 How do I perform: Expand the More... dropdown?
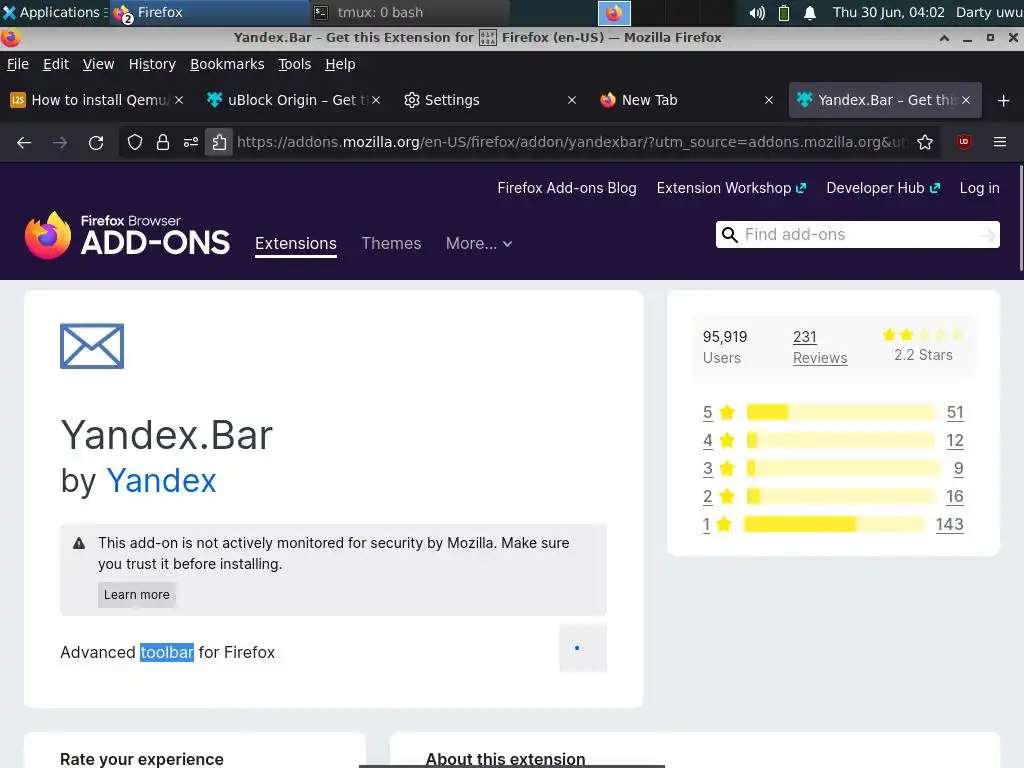click(x=479, y=244)
